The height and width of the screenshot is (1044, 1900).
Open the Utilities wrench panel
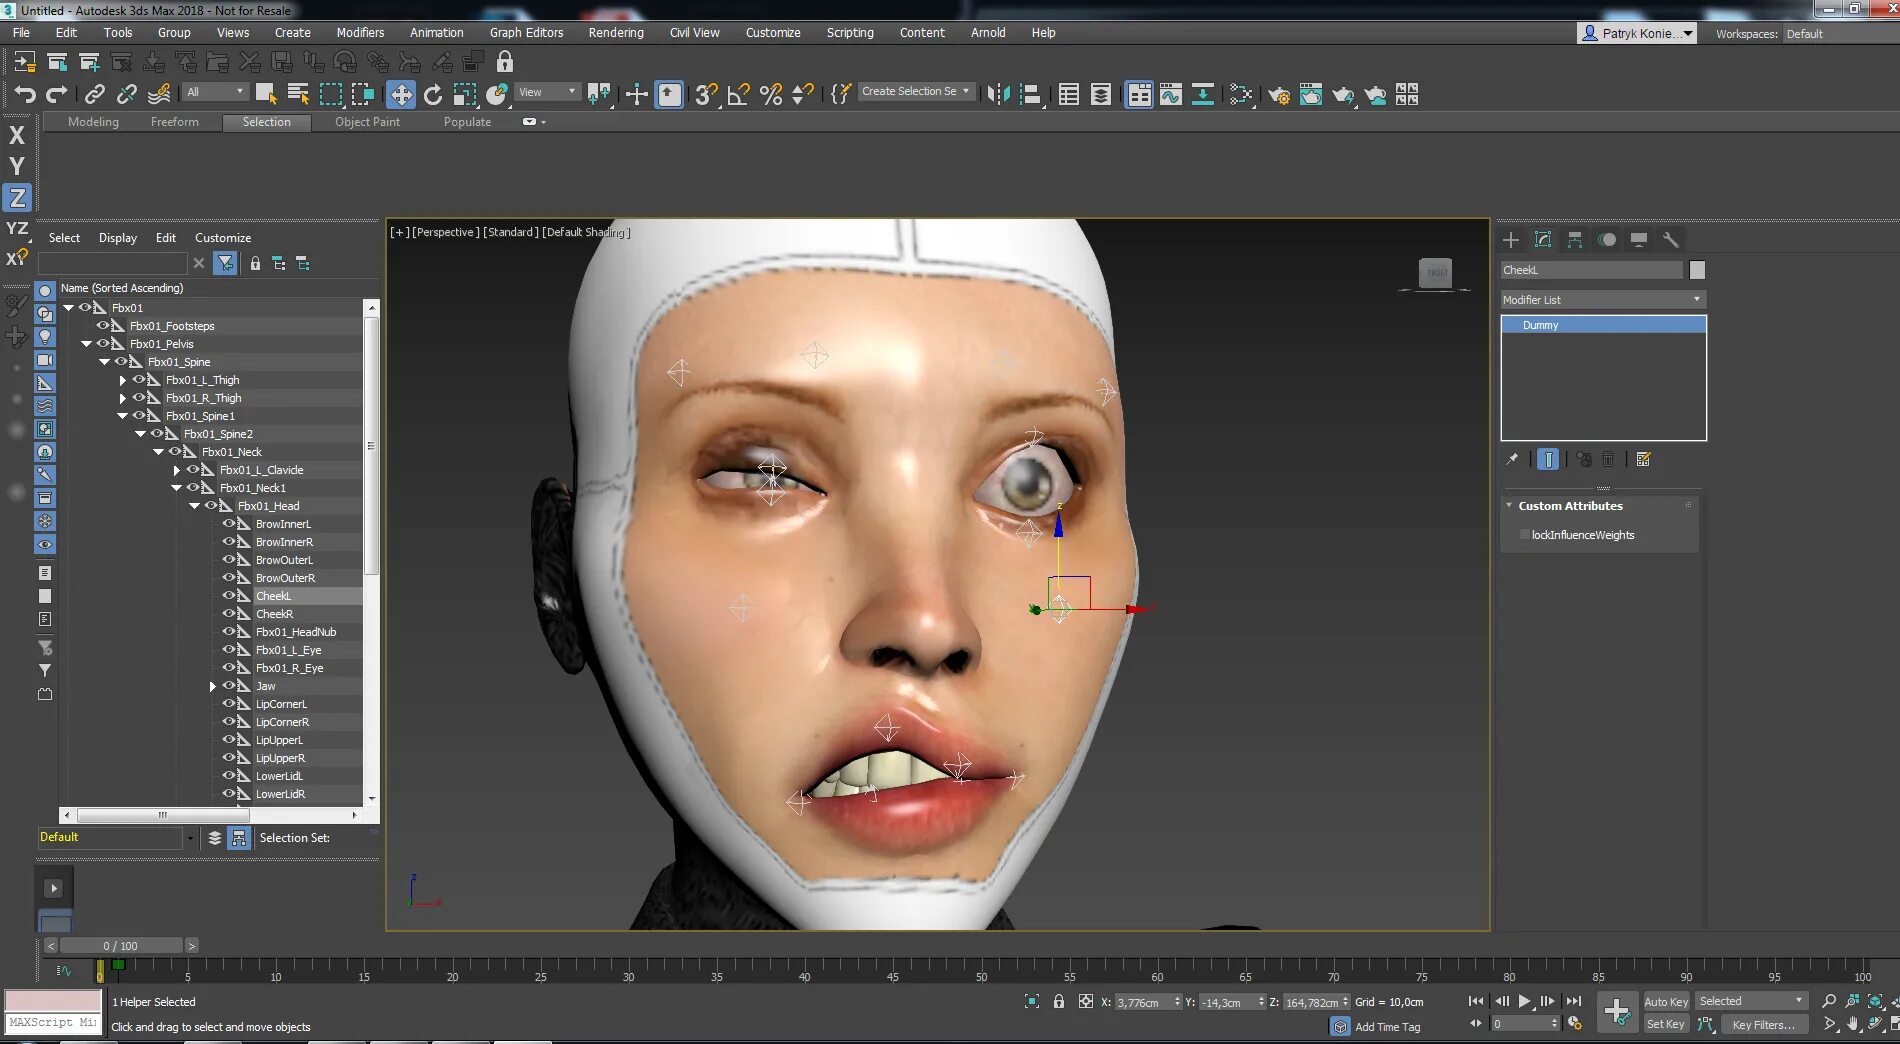point(1670,240)
